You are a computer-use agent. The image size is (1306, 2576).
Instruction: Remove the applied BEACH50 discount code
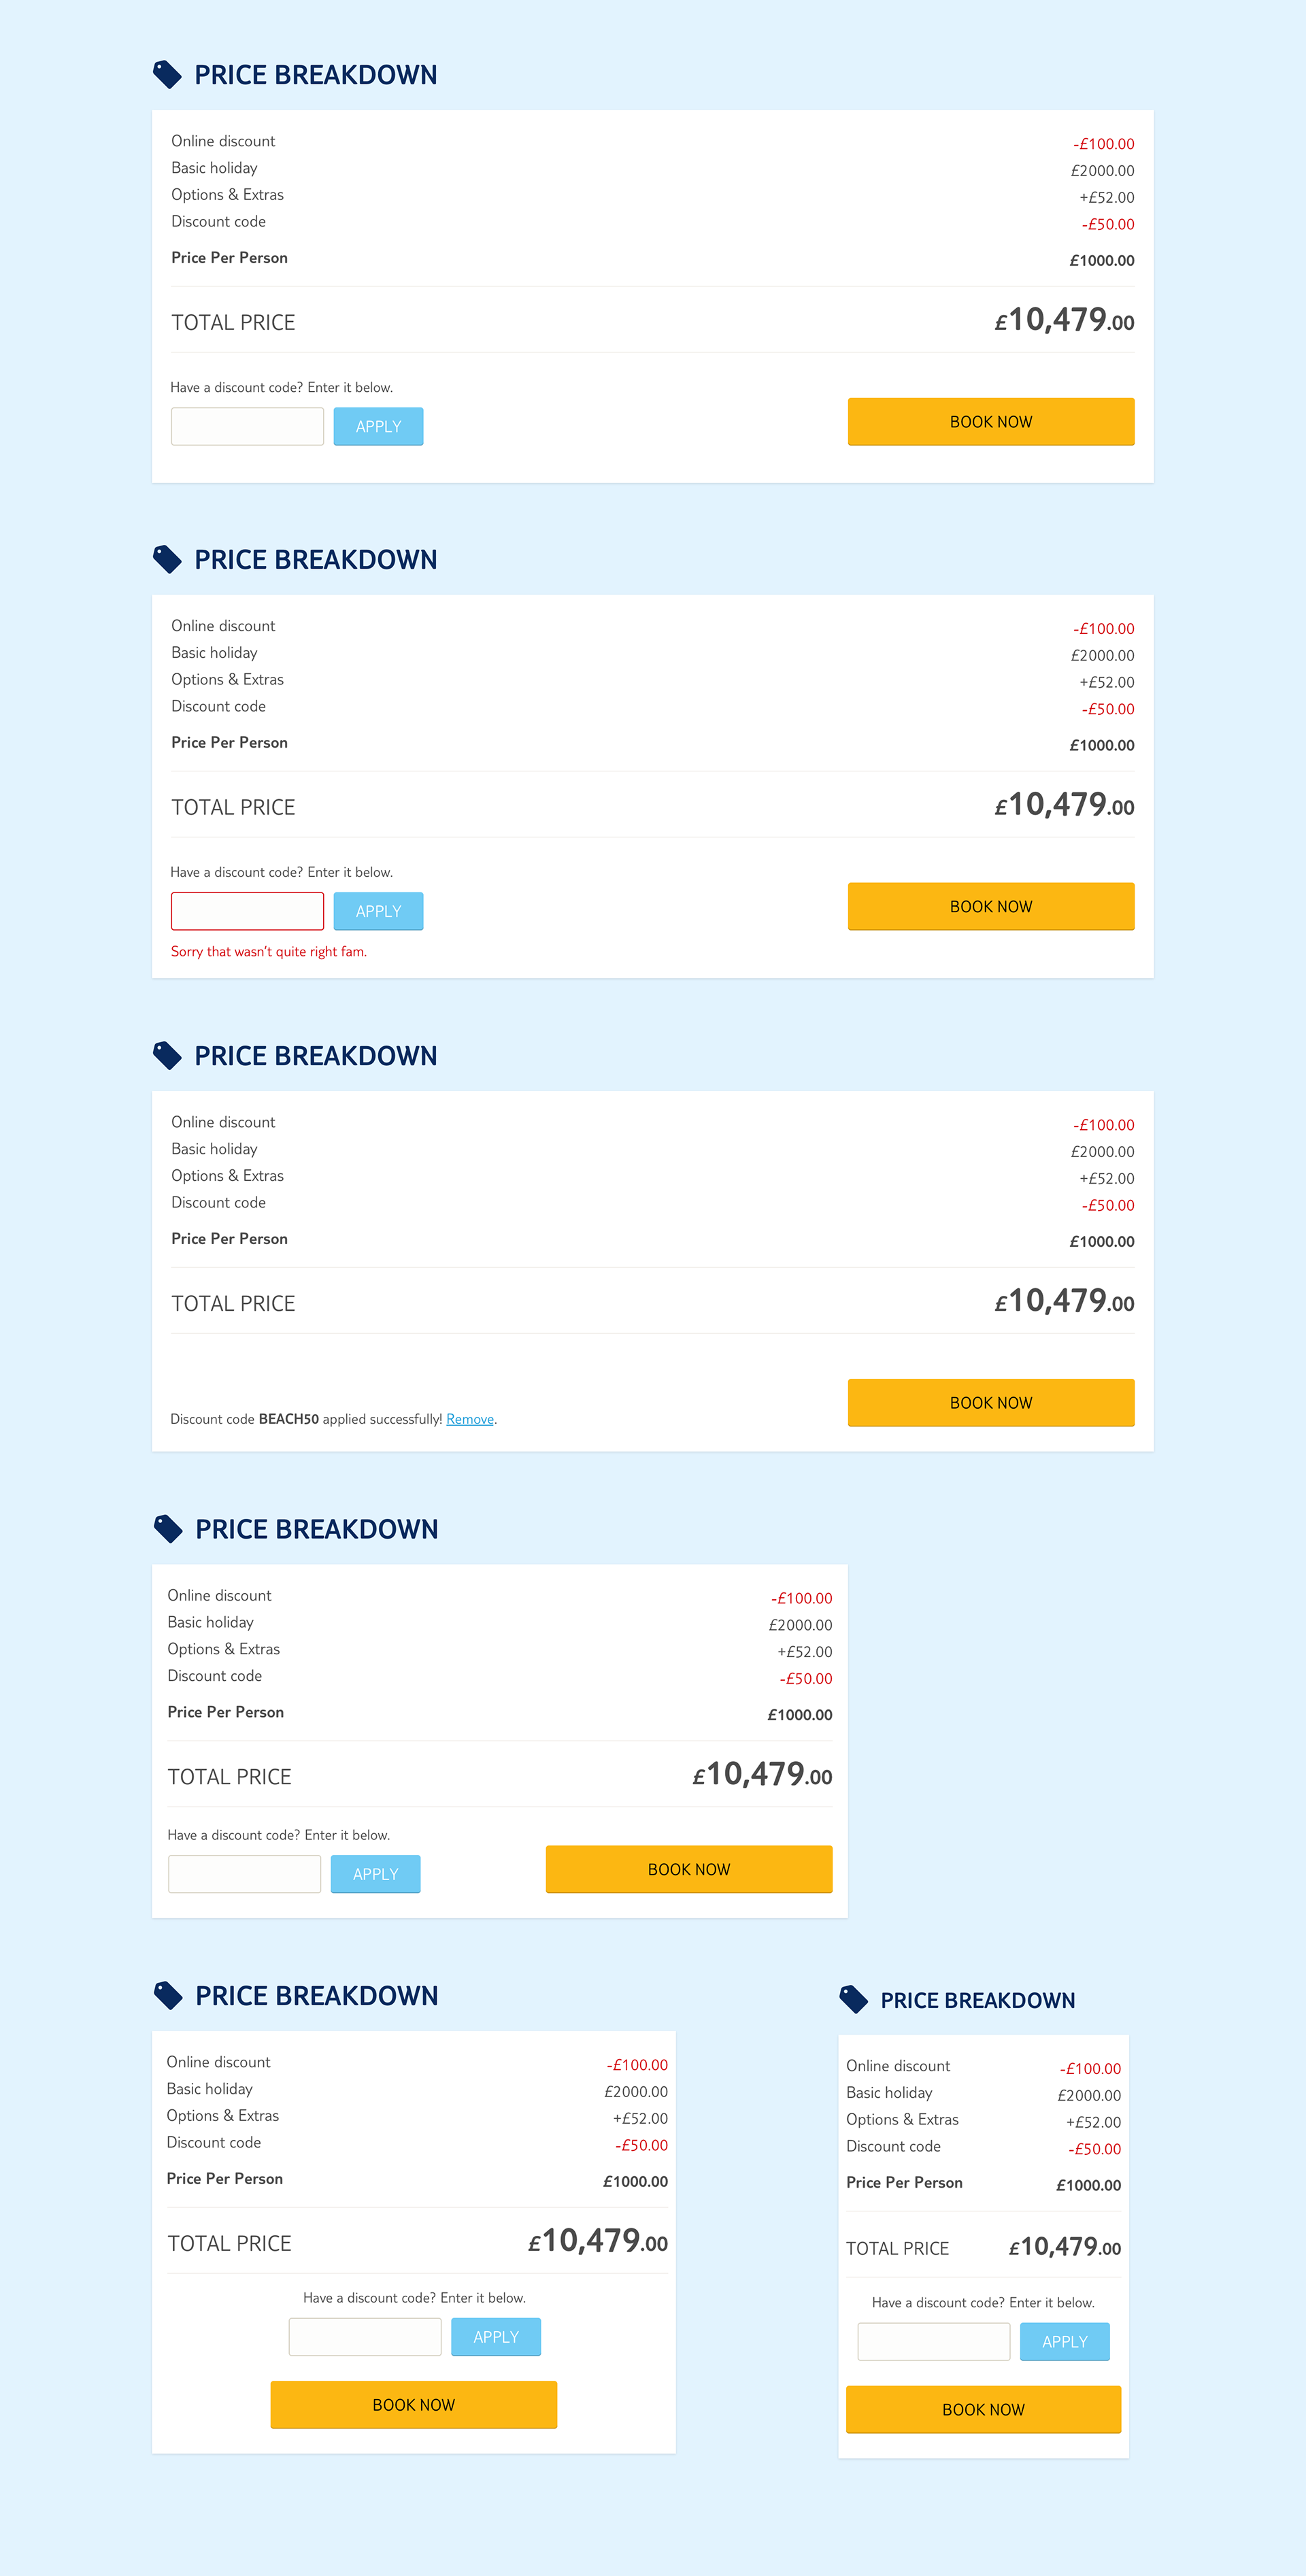[x=470, y=1419]
